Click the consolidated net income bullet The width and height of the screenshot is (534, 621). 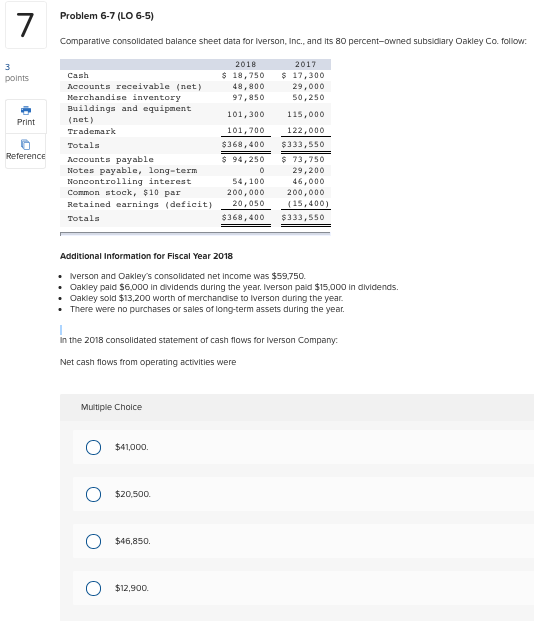point(187,276)
